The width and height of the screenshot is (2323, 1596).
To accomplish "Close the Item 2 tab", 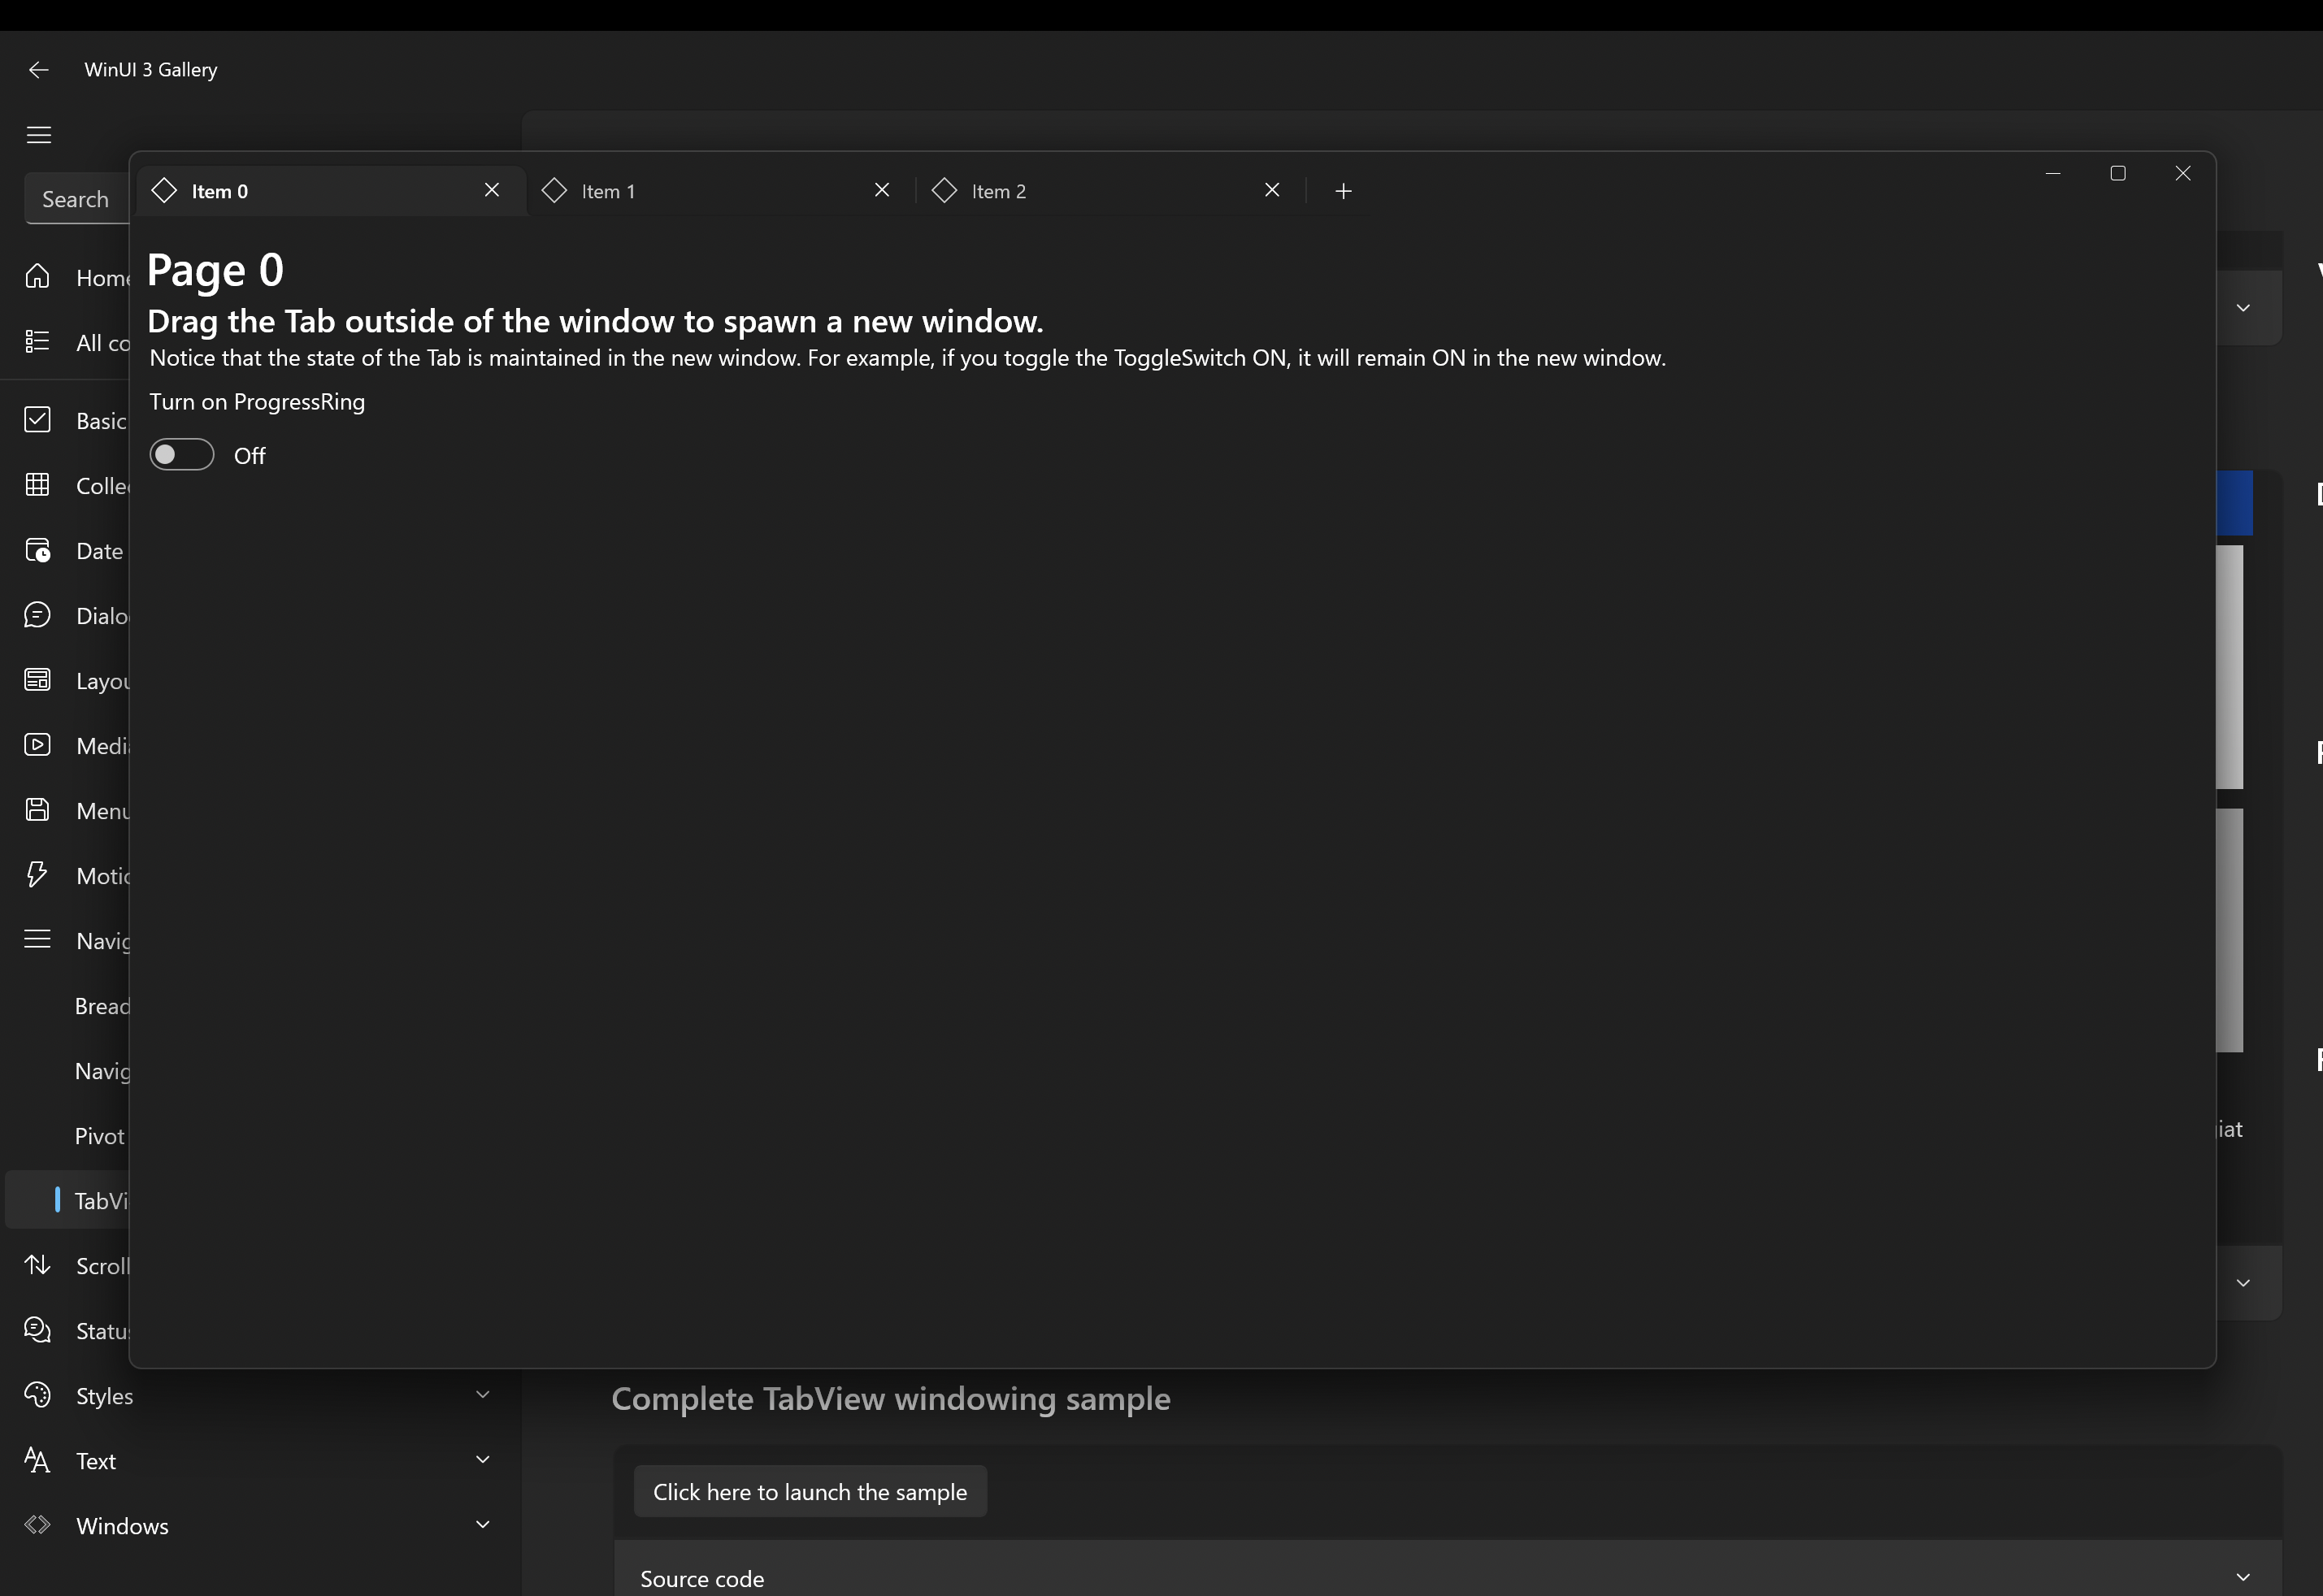I will click(1271, 189).
